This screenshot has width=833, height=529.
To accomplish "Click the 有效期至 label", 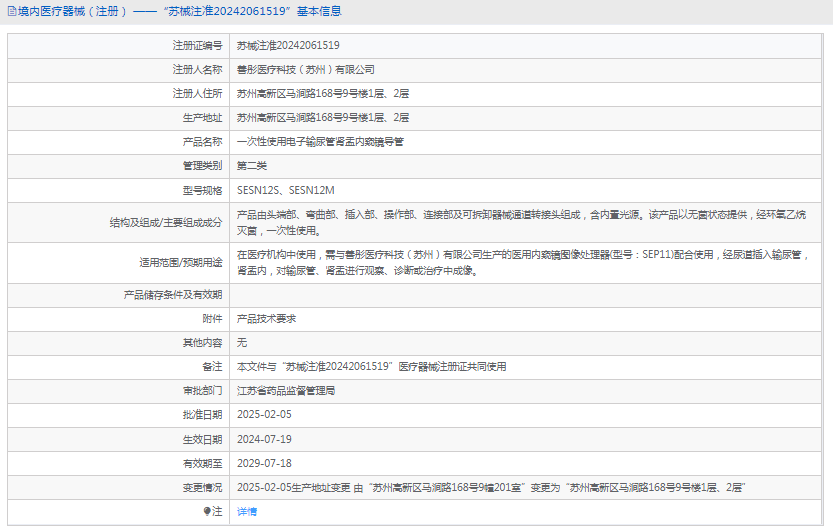I will point(202,463).
